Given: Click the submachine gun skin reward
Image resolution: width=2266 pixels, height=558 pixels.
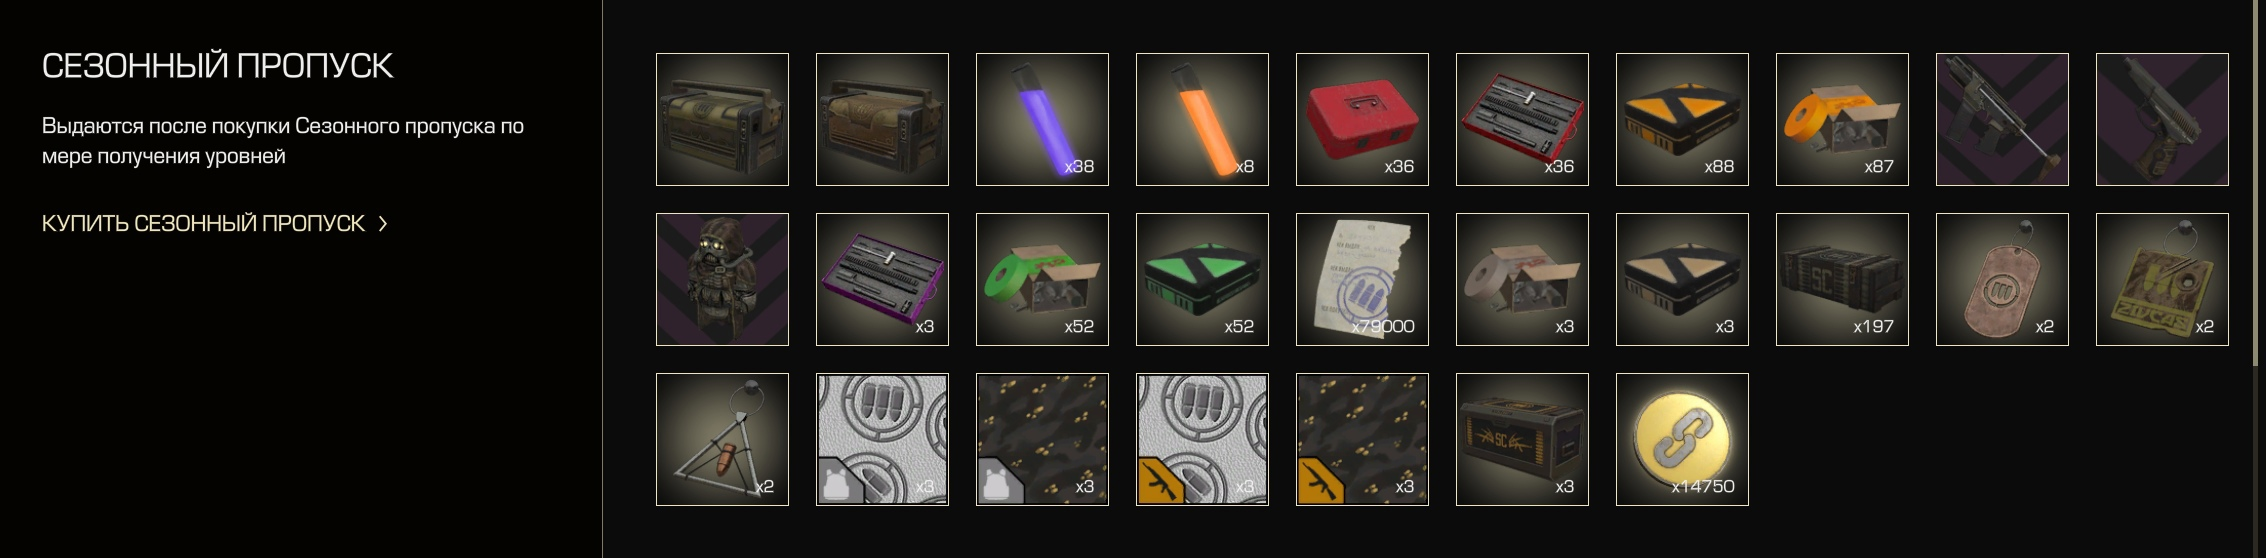Looking at the screenshot, I should pos(2002,119).
